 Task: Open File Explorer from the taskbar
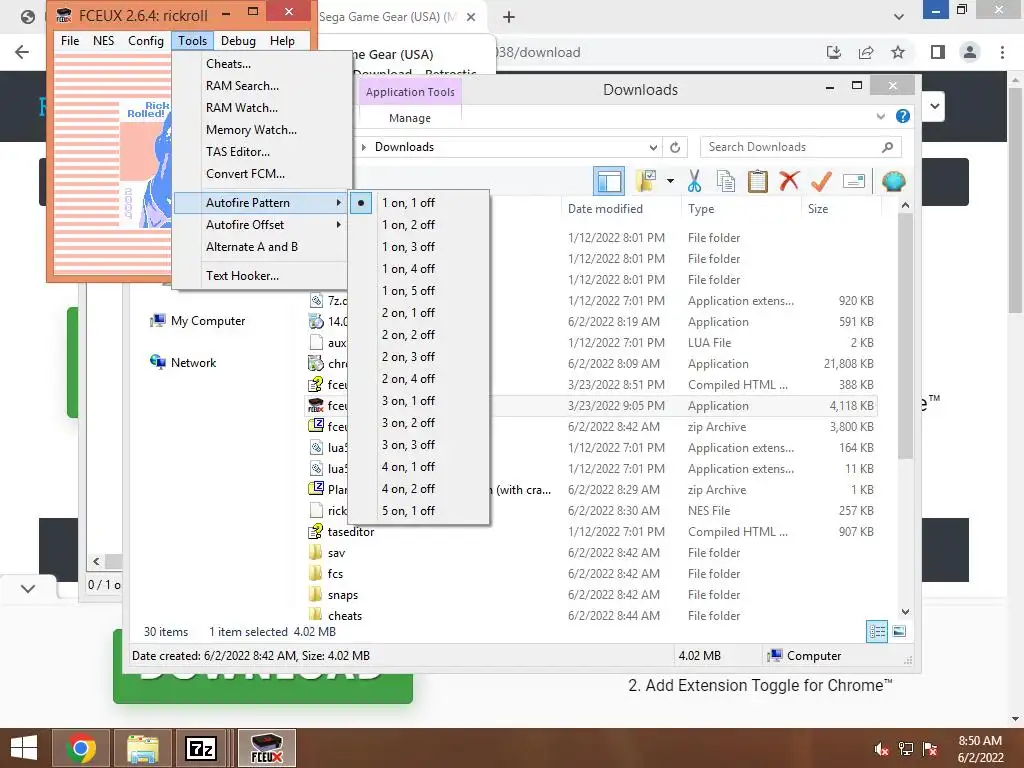click(143, 748)
